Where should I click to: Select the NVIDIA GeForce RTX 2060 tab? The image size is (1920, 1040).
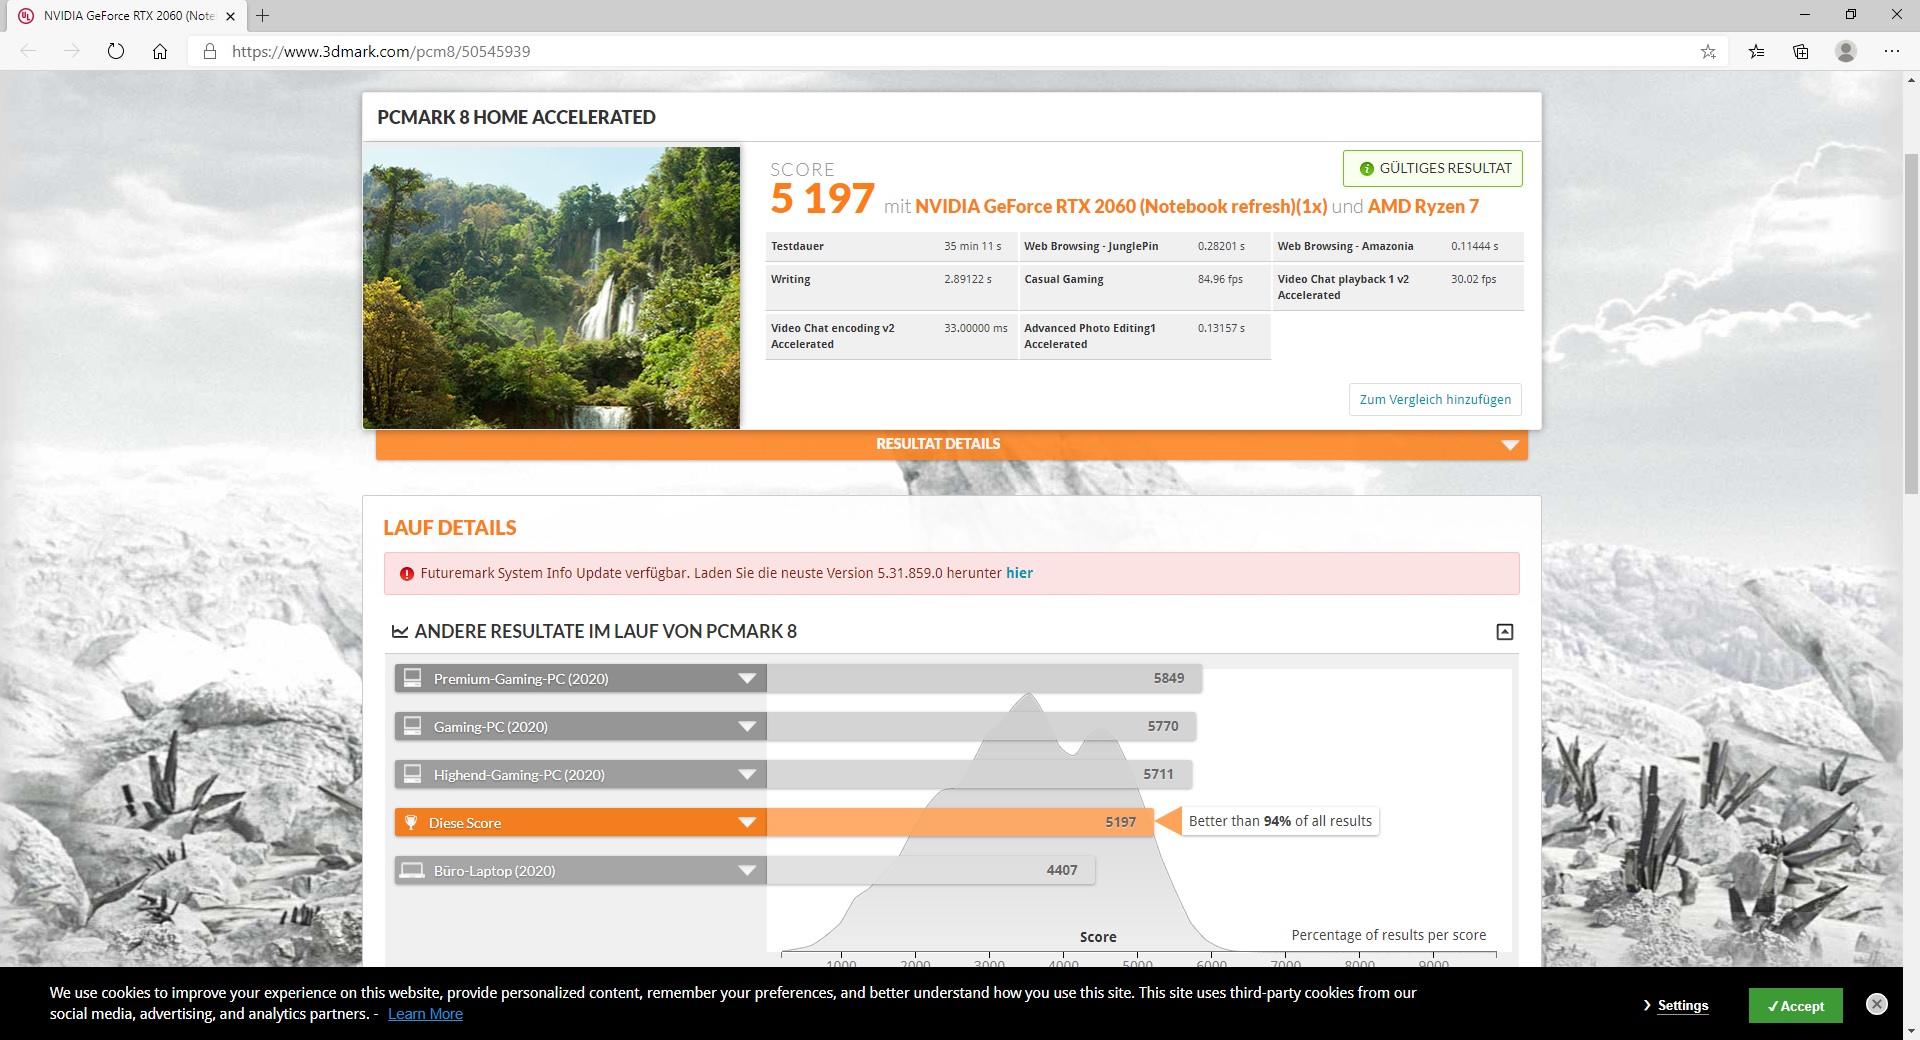click(128, 16)
